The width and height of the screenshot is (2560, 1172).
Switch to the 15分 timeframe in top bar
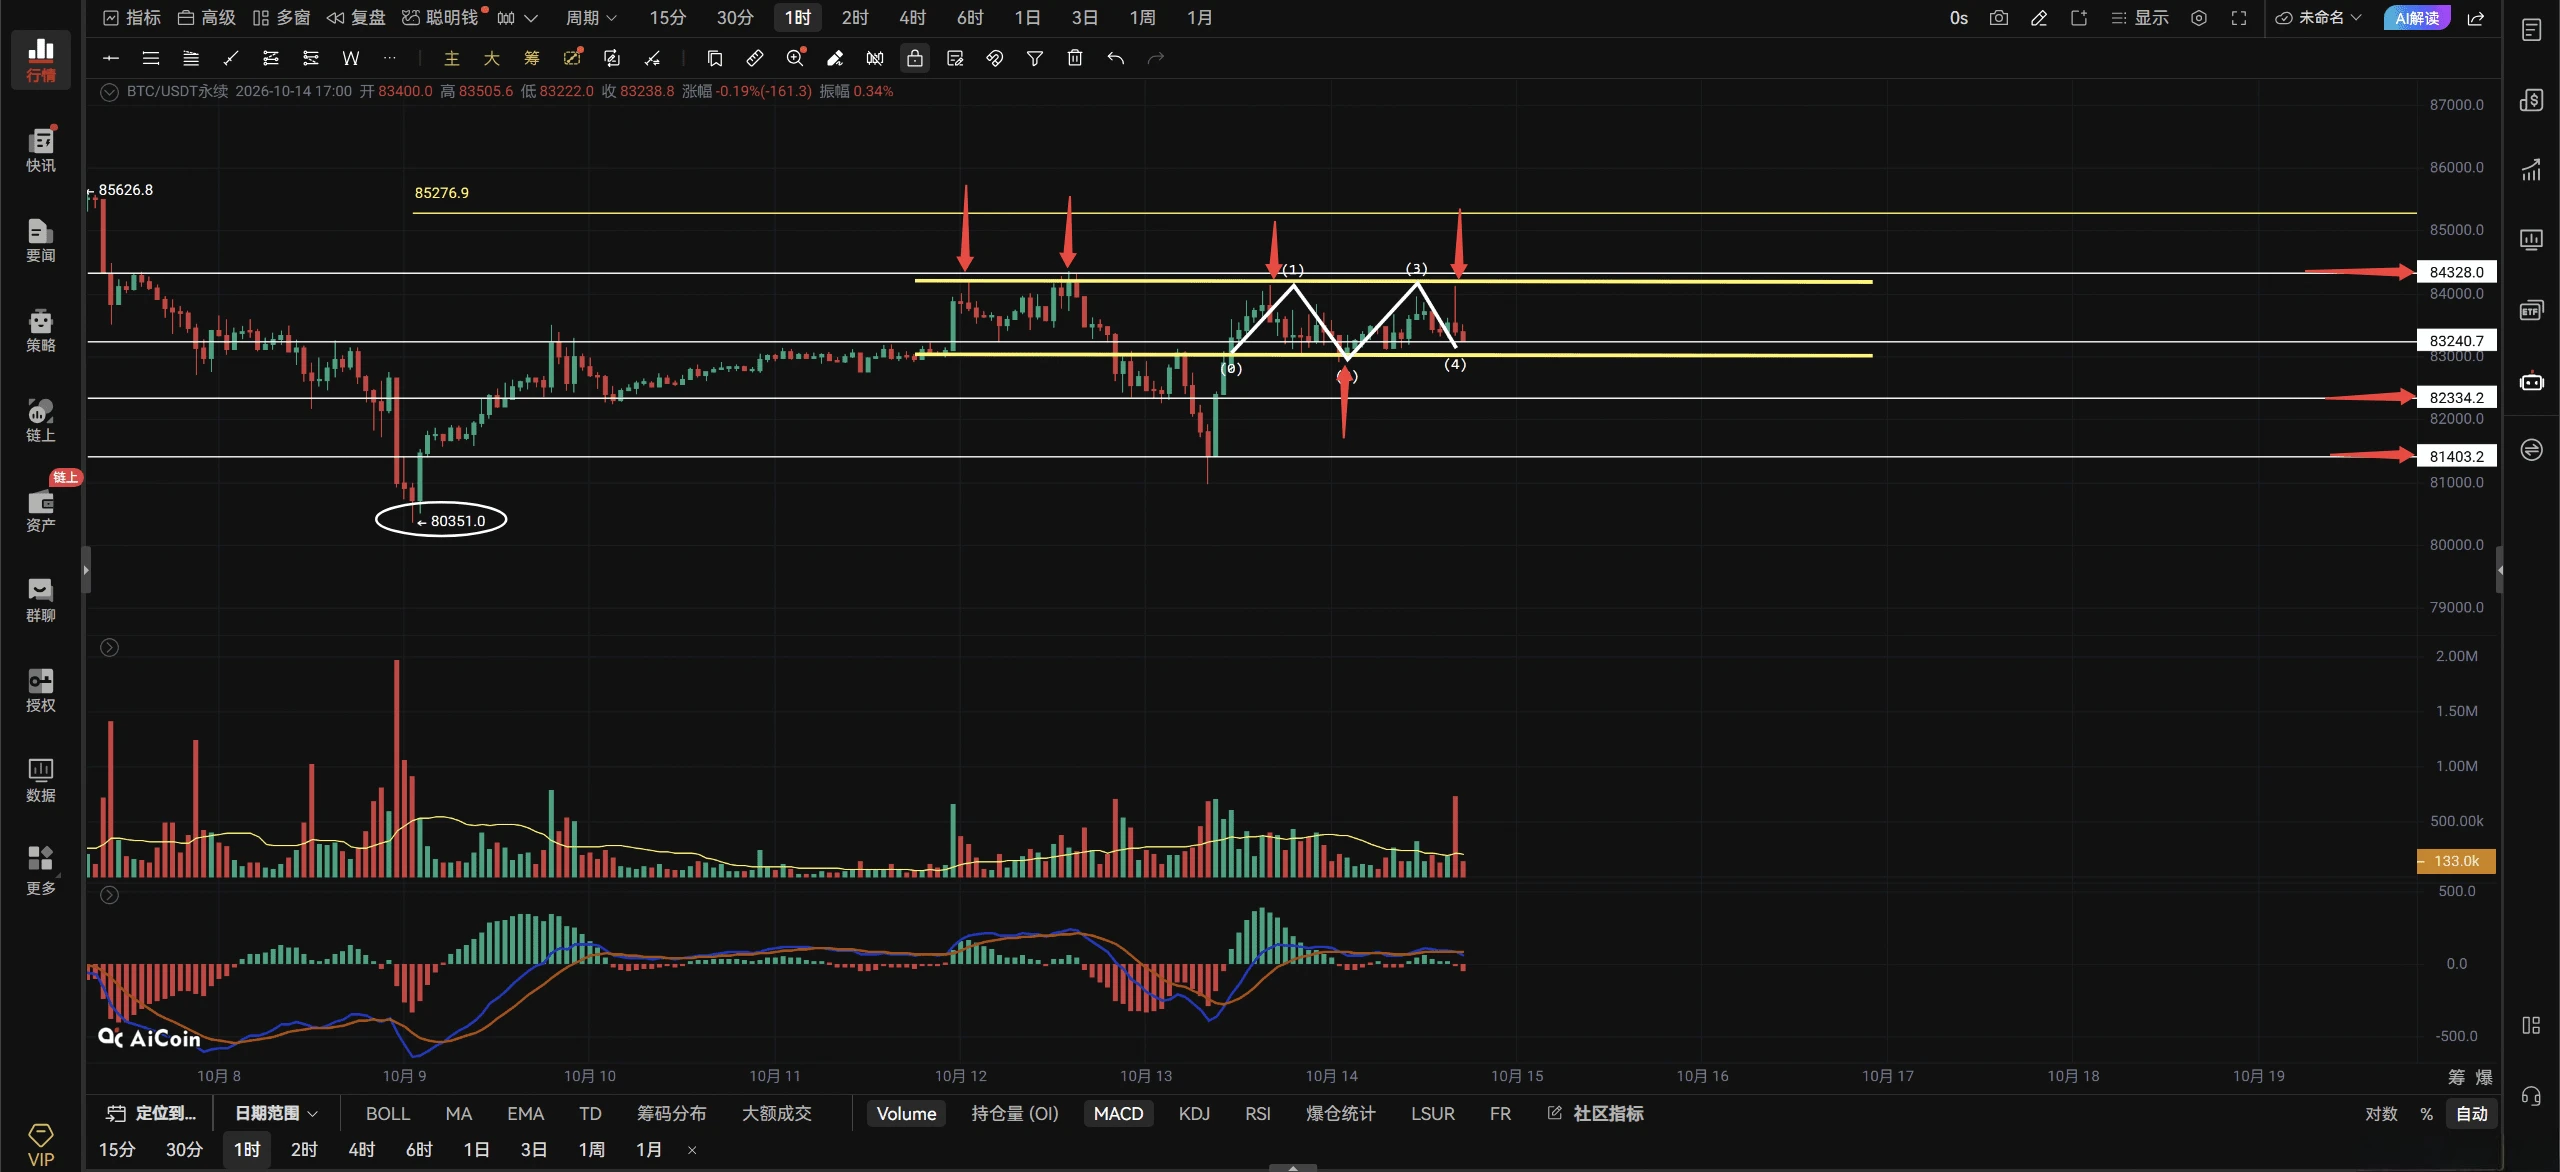(668, 18)
